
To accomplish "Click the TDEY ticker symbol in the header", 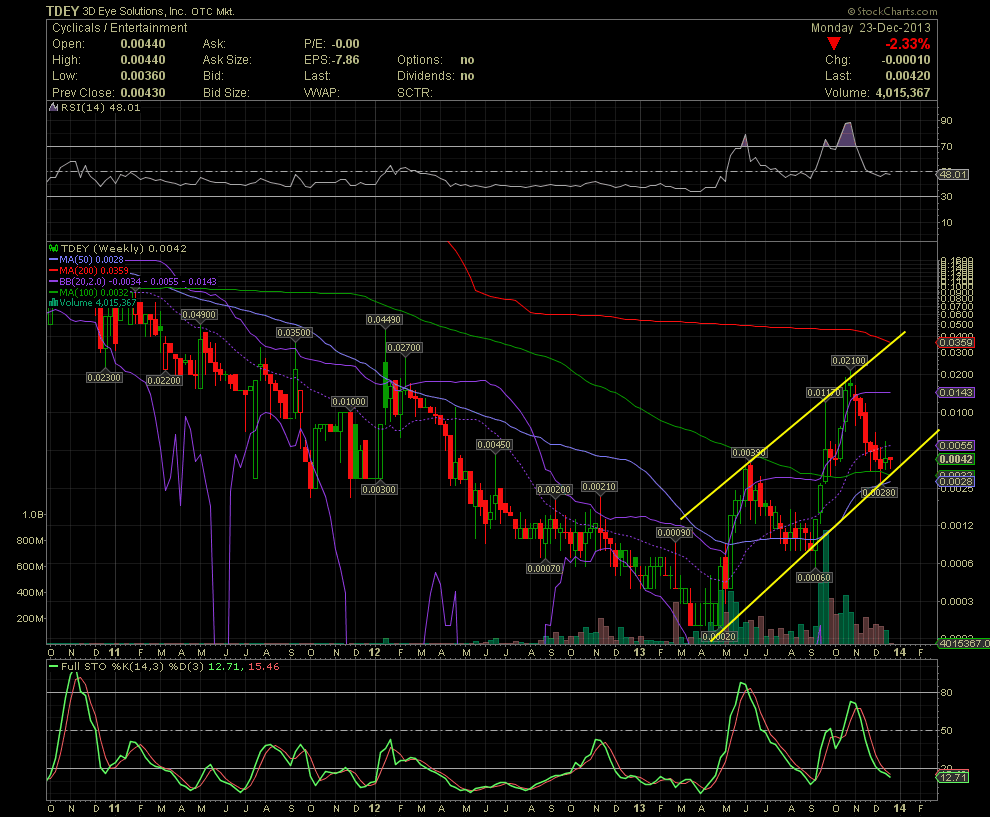I will click(63, 11).
